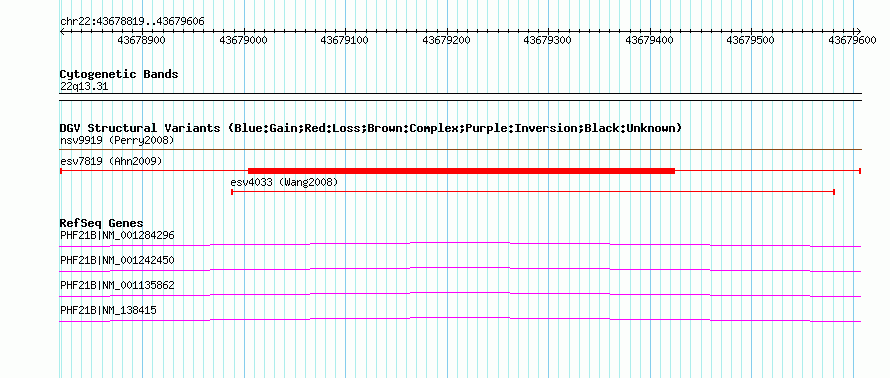
Task: Click the right arrowhead of the ruler
Action: click(x=859, y=31)
